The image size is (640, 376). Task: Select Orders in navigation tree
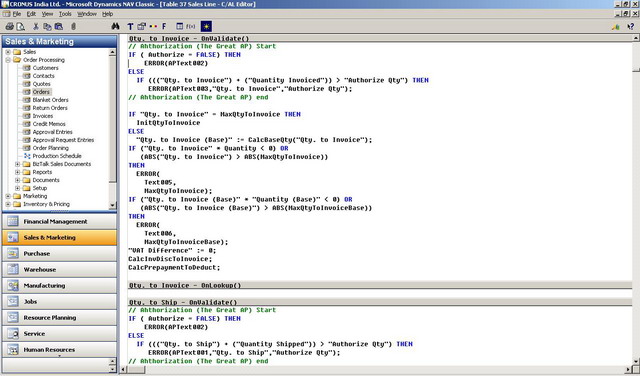tap(41, 92)
